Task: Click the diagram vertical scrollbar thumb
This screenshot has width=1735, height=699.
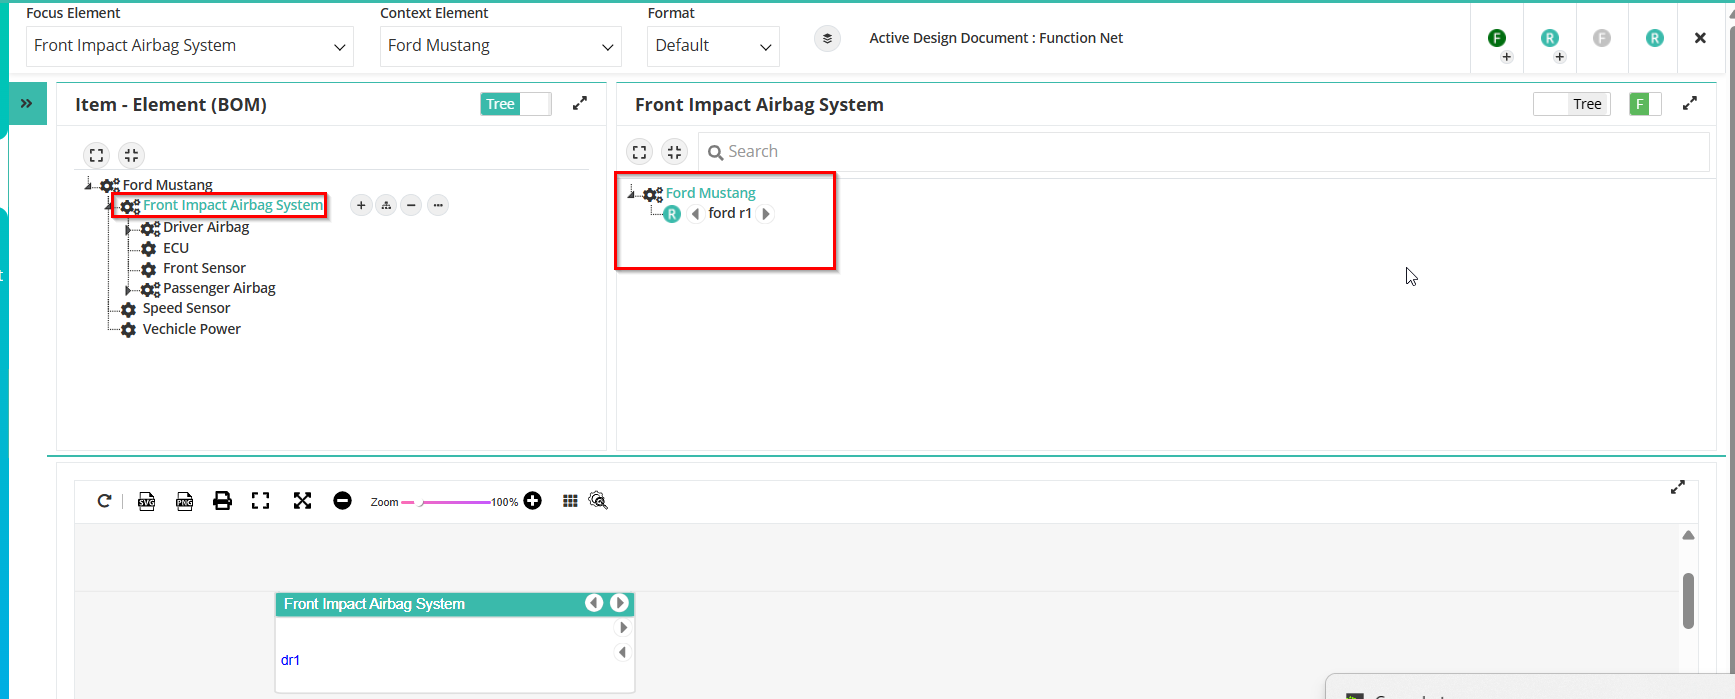Action: (x=1688, y=600)
